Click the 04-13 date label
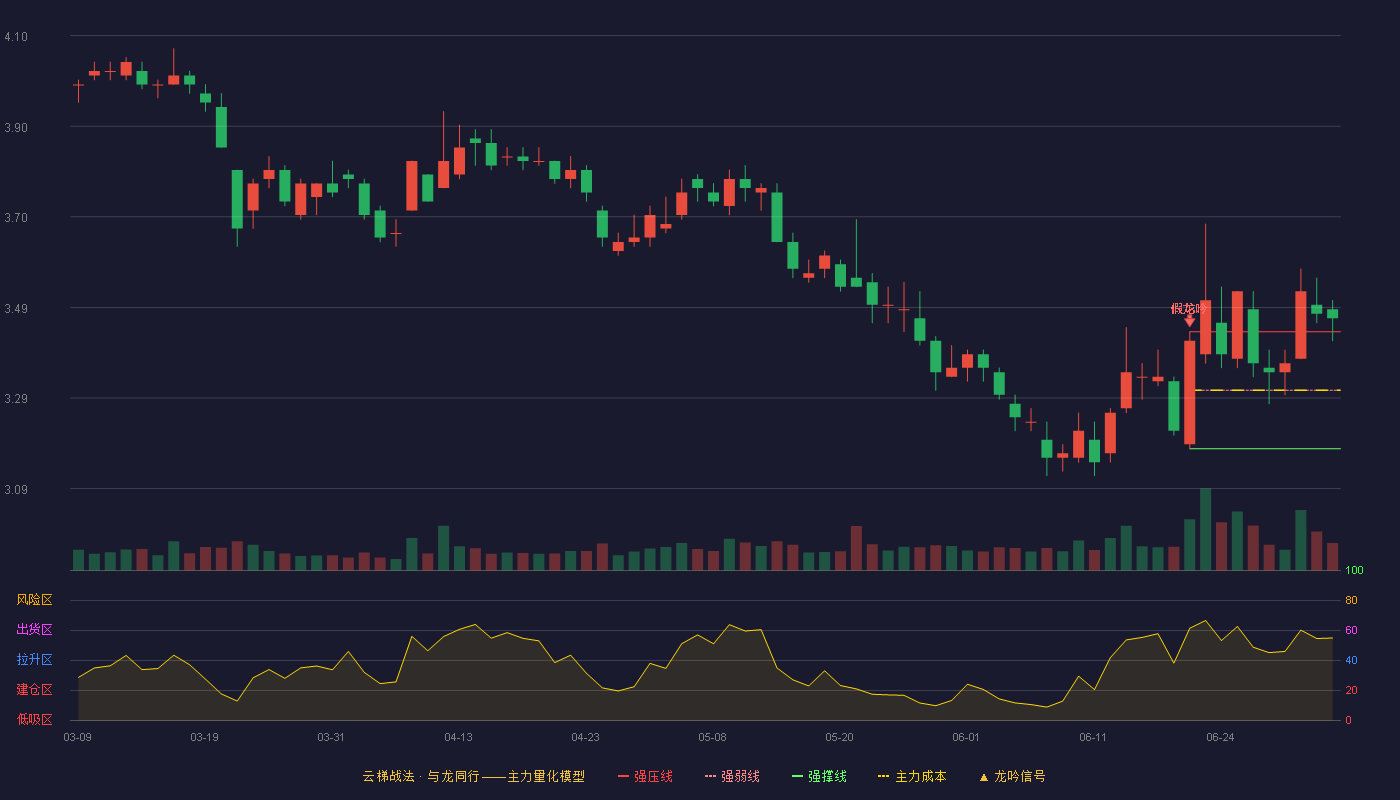This screenshot has height=800, width=1400. click(x=458, y=737)
